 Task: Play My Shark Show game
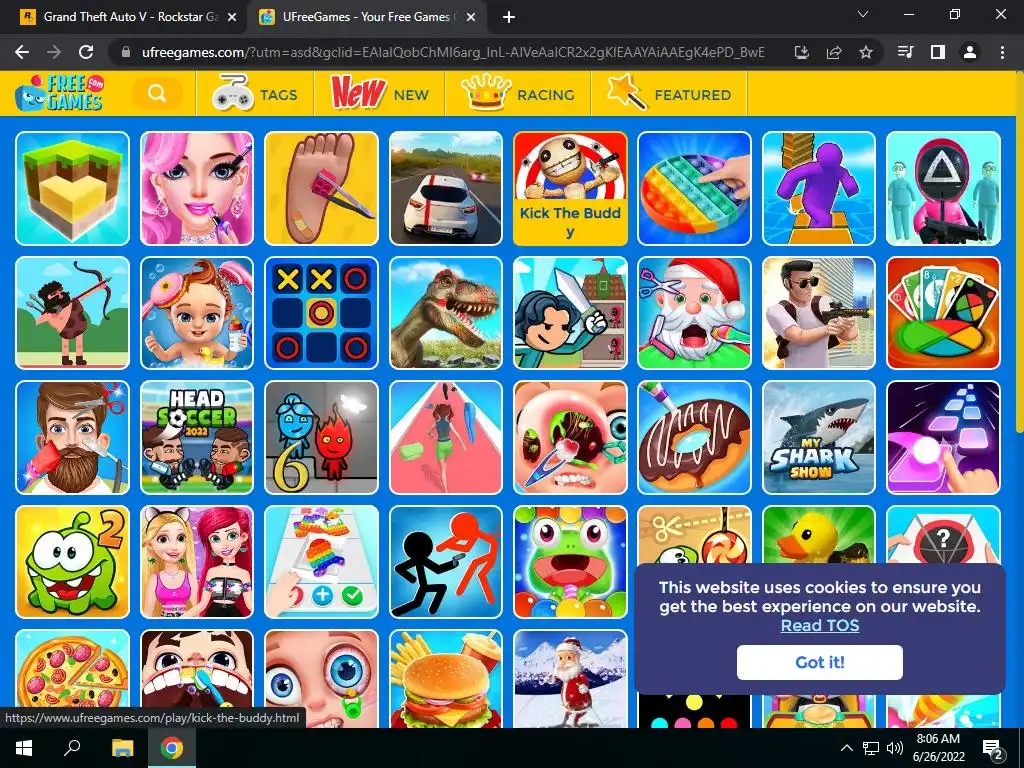pyautogui.click(x=819, y=438)
